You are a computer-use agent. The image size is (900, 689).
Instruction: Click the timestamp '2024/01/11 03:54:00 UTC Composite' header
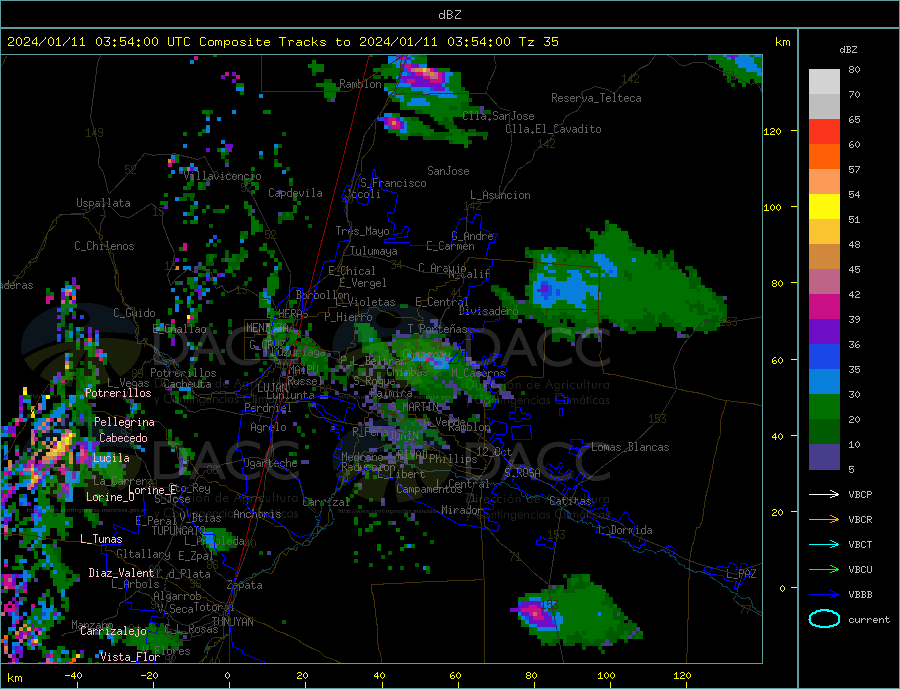point(138,42)
